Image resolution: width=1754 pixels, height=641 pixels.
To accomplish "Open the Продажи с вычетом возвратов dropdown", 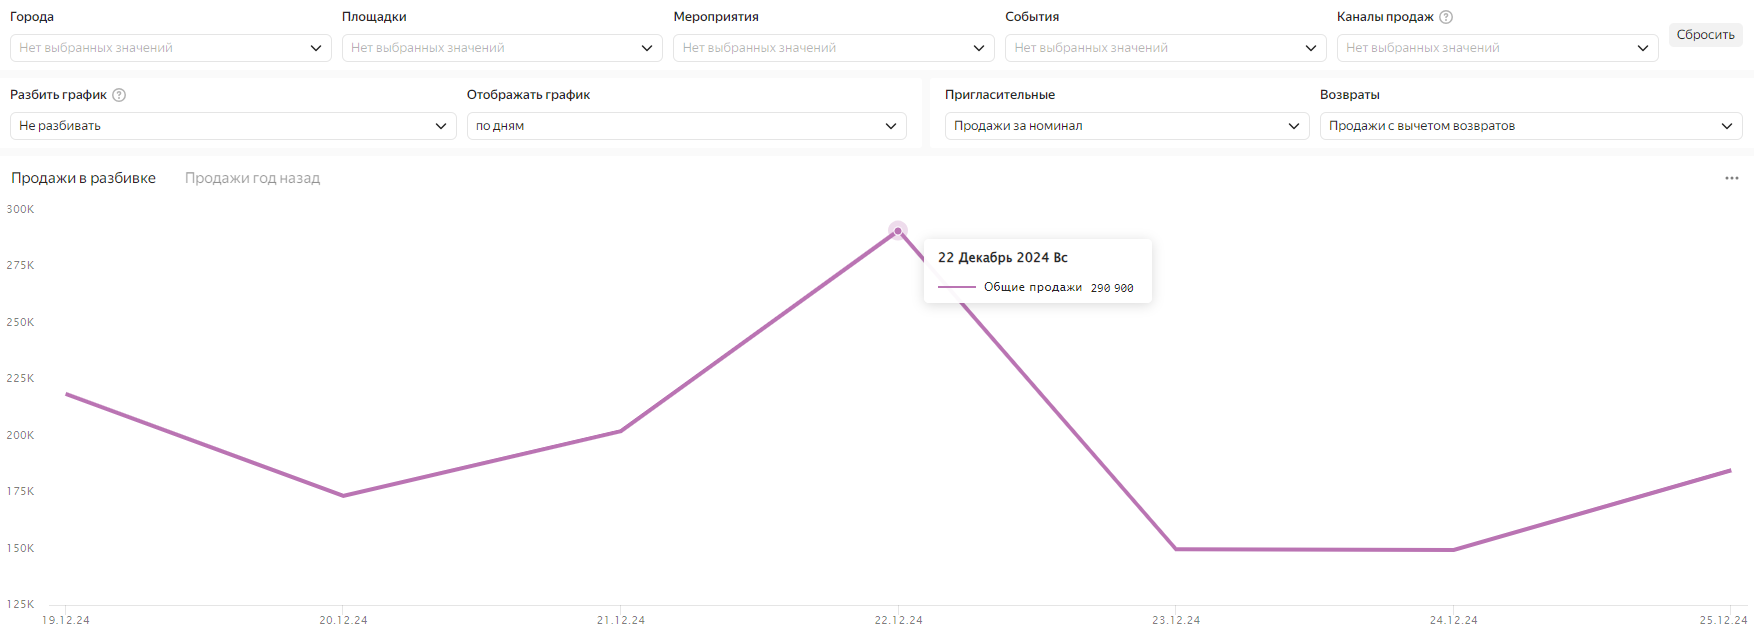I will point(1531,126).
